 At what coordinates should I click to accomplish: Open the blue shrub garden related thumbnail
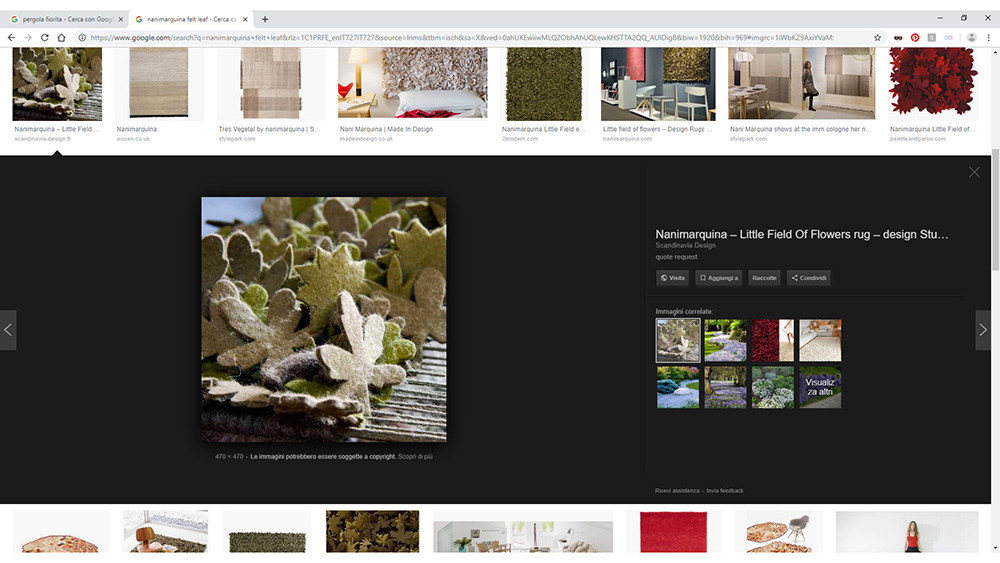click(x=678, y=387)
